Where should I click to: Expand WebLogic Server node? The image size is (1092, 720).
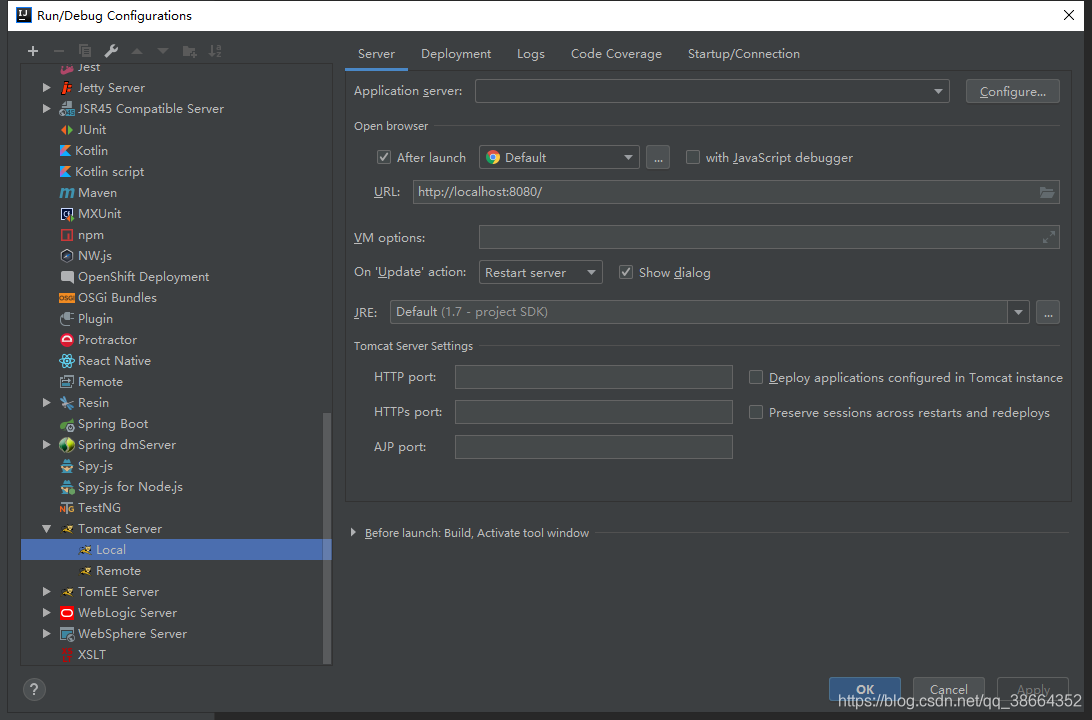click(47, 613)
